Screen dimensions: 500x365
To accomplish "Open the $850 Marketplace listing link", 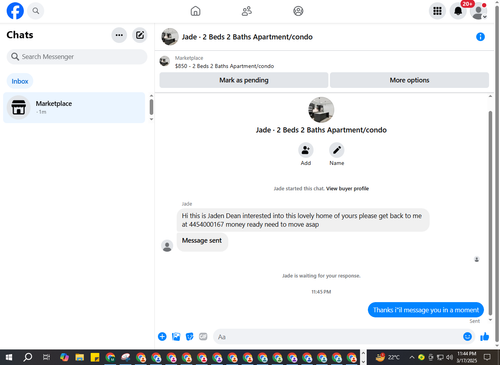I will 224,66.
